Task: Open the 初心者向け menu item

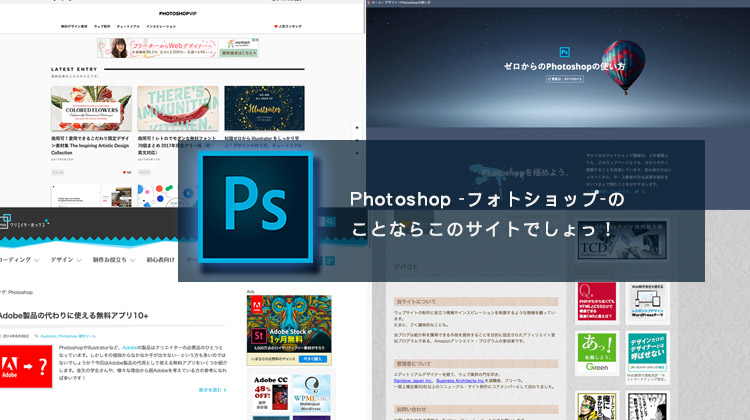Action: pos(160,260)
